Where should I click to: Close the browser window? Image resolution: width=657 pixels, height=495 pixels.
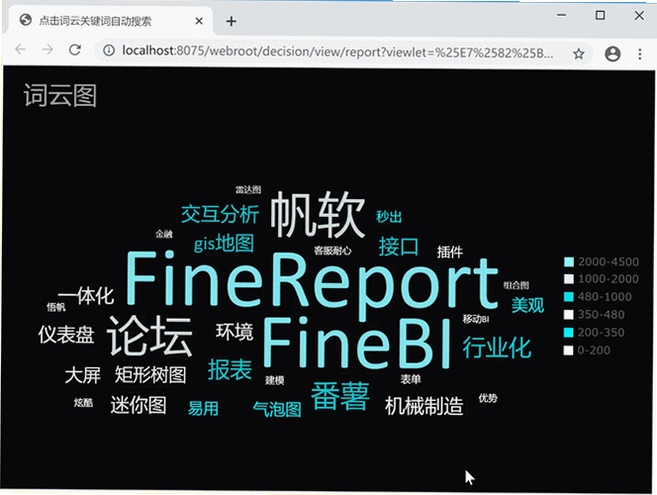tap(639, 15)
